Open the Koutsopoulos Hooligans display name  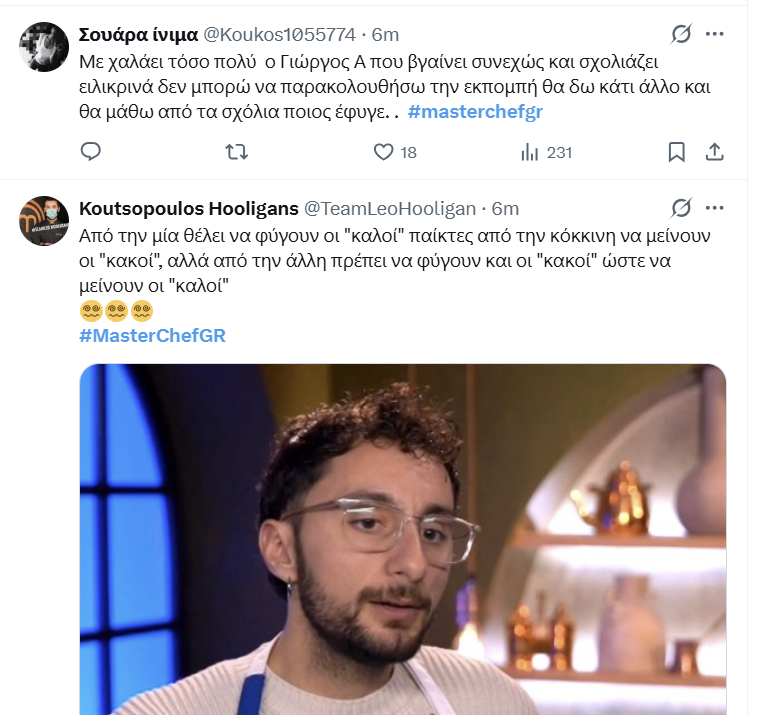[x=189, y=208]
